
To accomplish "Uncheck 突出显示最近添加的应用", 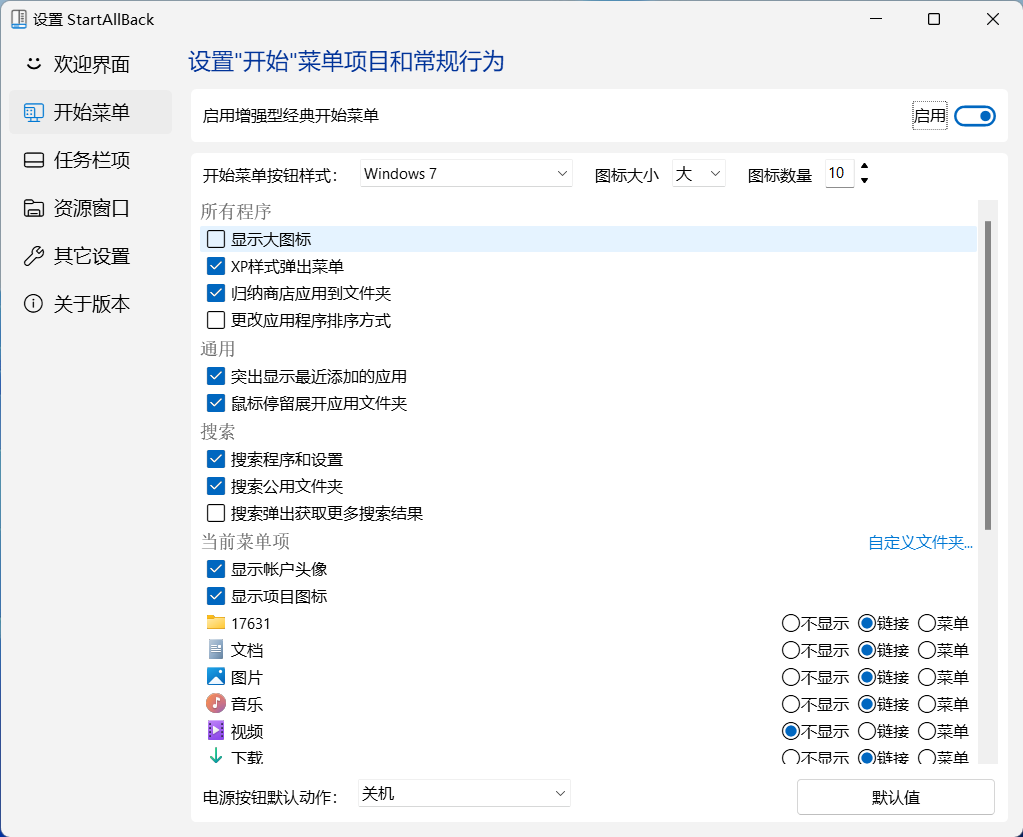I will [x=216, y=376].
